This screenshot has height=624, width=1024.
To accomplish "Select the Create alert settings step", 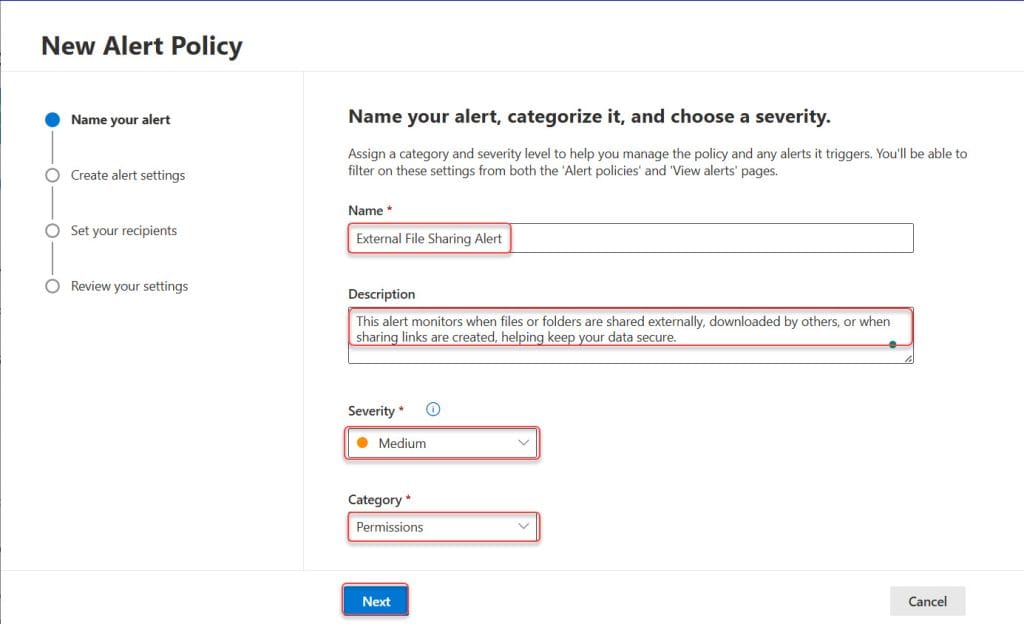I will (x=129, y=175).
